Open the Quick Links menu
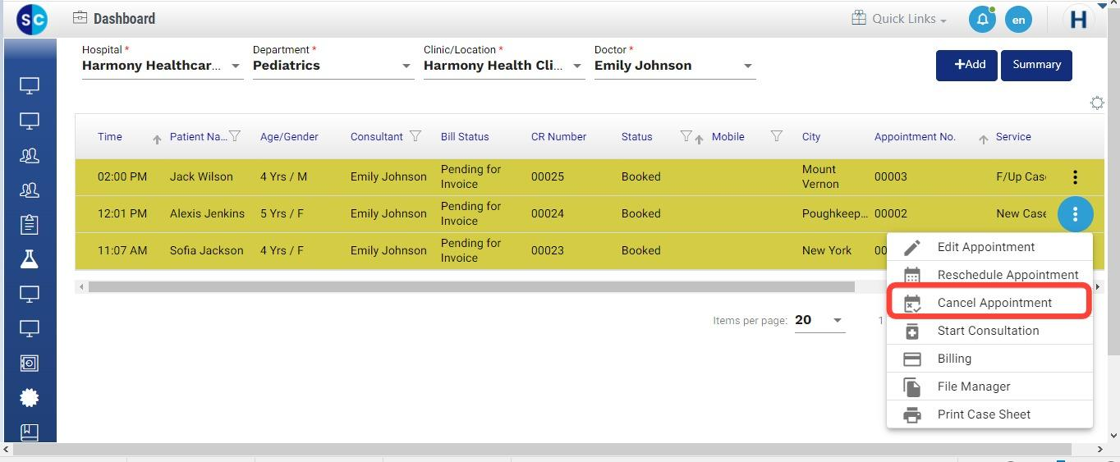Image resolution: width=1120 pixels, height=462 pixels. (x=899, y=19)
